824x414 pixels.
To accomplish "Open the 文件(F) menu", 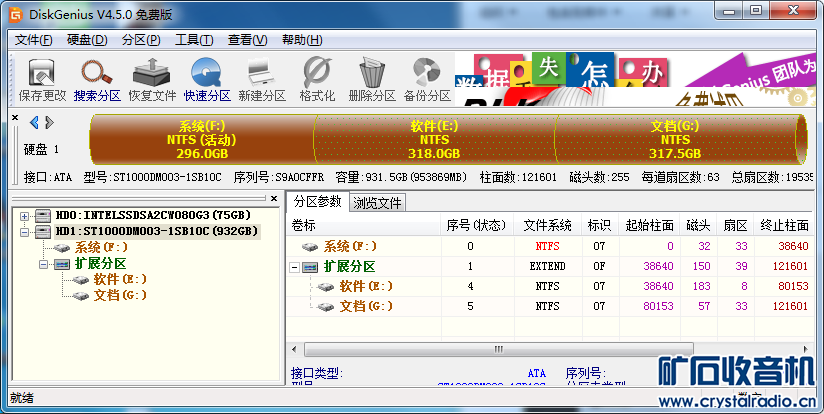I will point(34,40).
